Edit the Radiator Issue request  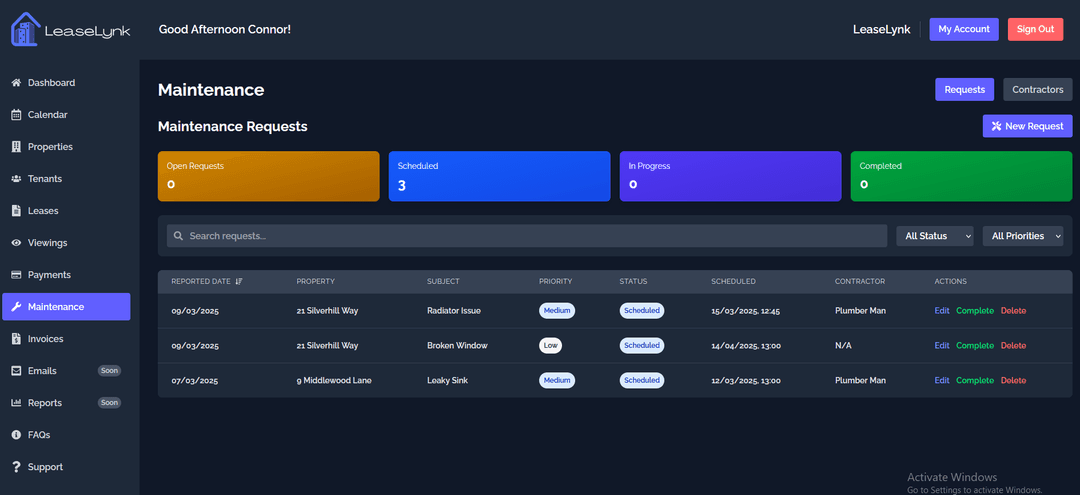[x=942, y=310]
